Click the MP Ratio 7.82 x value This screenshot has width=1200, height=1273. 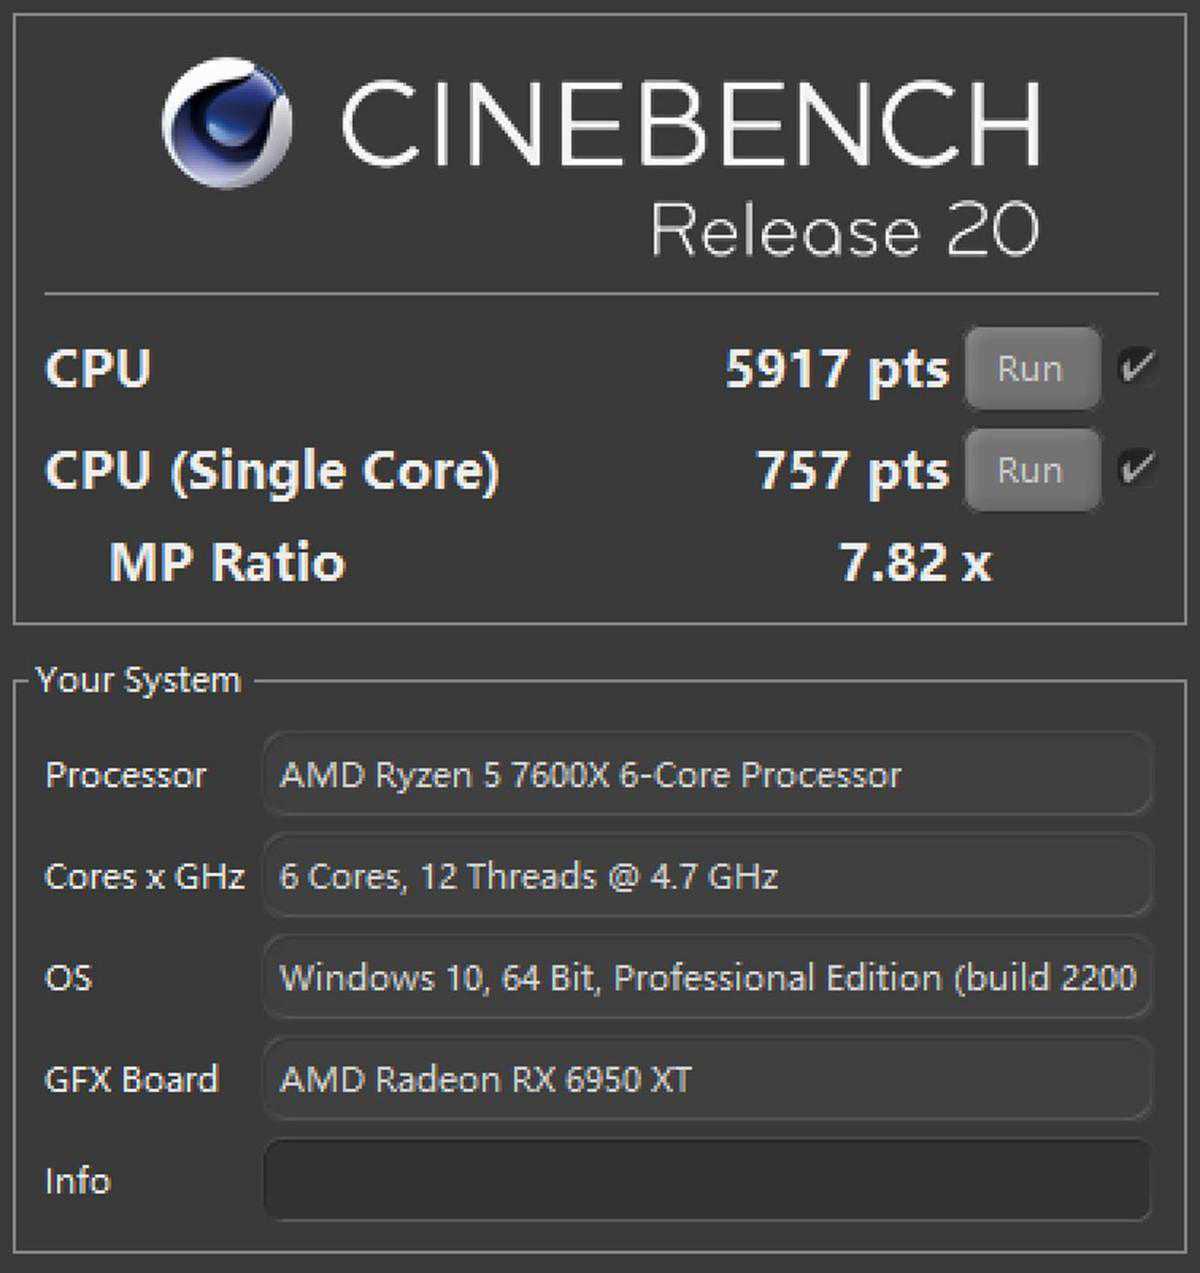915,562
